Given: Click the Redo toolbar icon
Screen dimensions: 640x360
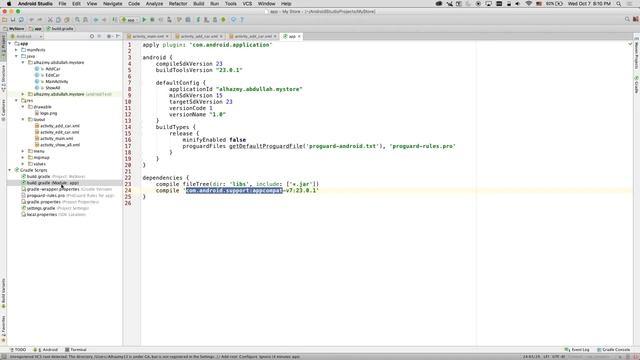Looking at the screenshot, I should coord(40,20).
